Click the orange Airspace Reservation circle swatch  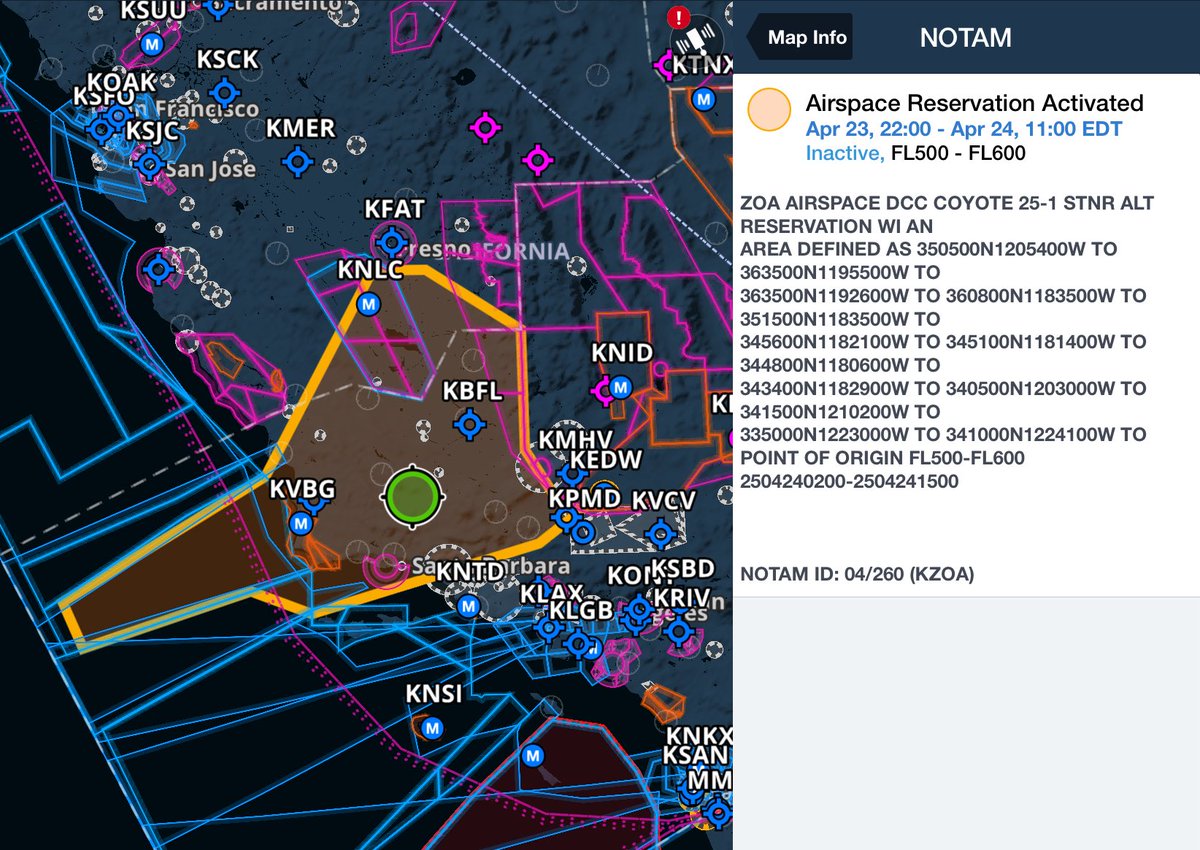click(768, 110)
